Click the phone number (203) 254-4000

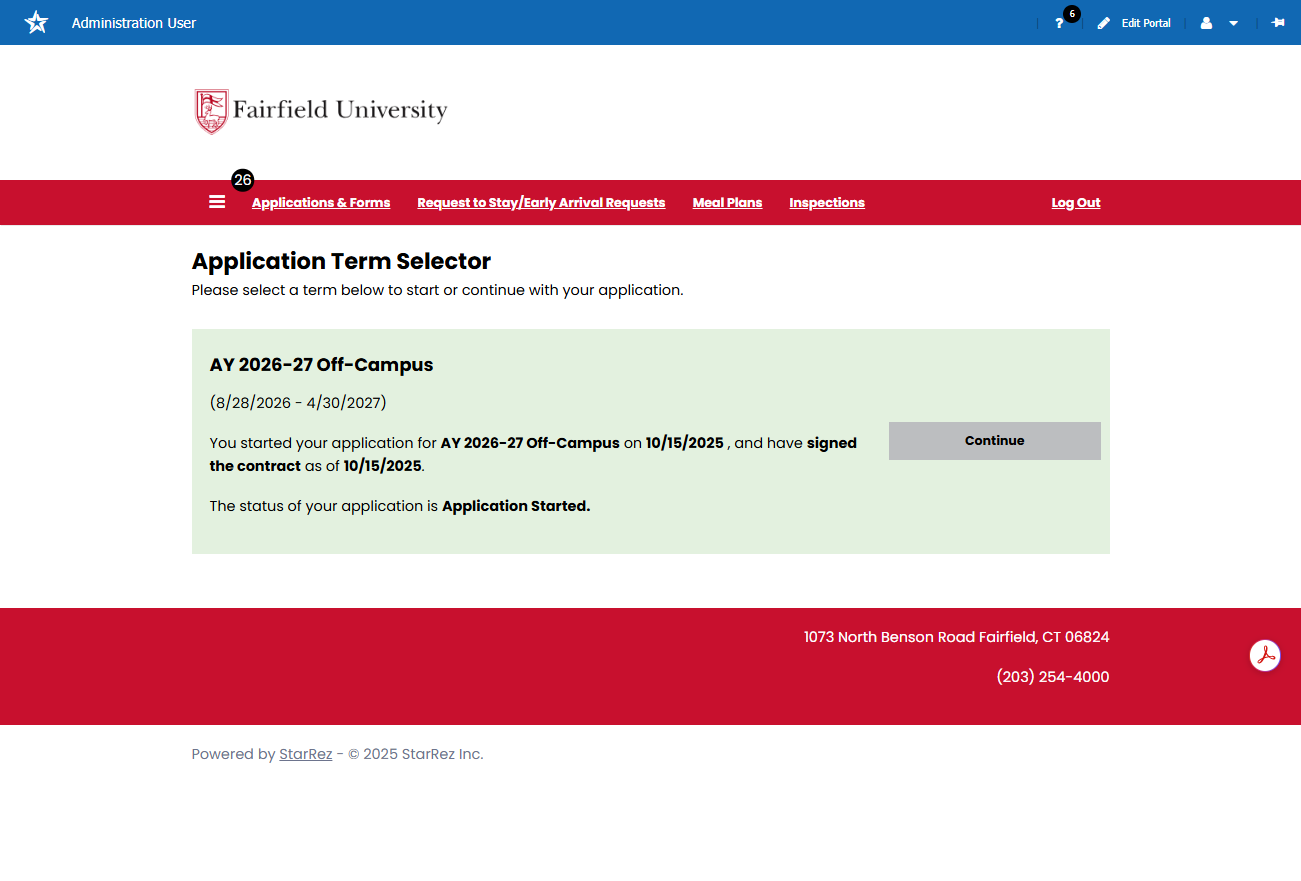(x=1053, y=677)
